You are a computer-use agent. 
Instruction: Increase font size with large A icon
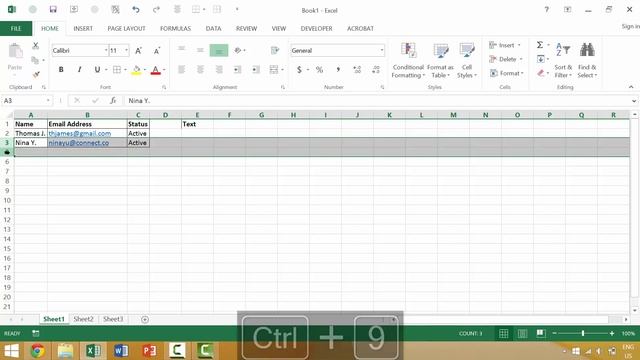pyautogui.click(x=138, y=51)
